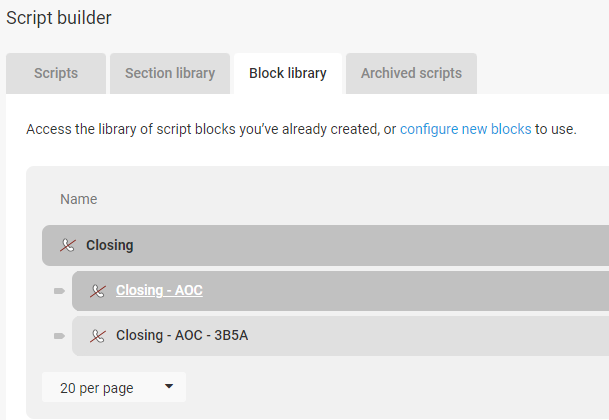The image size is (609, 420).
Task: Click the arrow on the 20 per page selector
Action: pos(169,387)
